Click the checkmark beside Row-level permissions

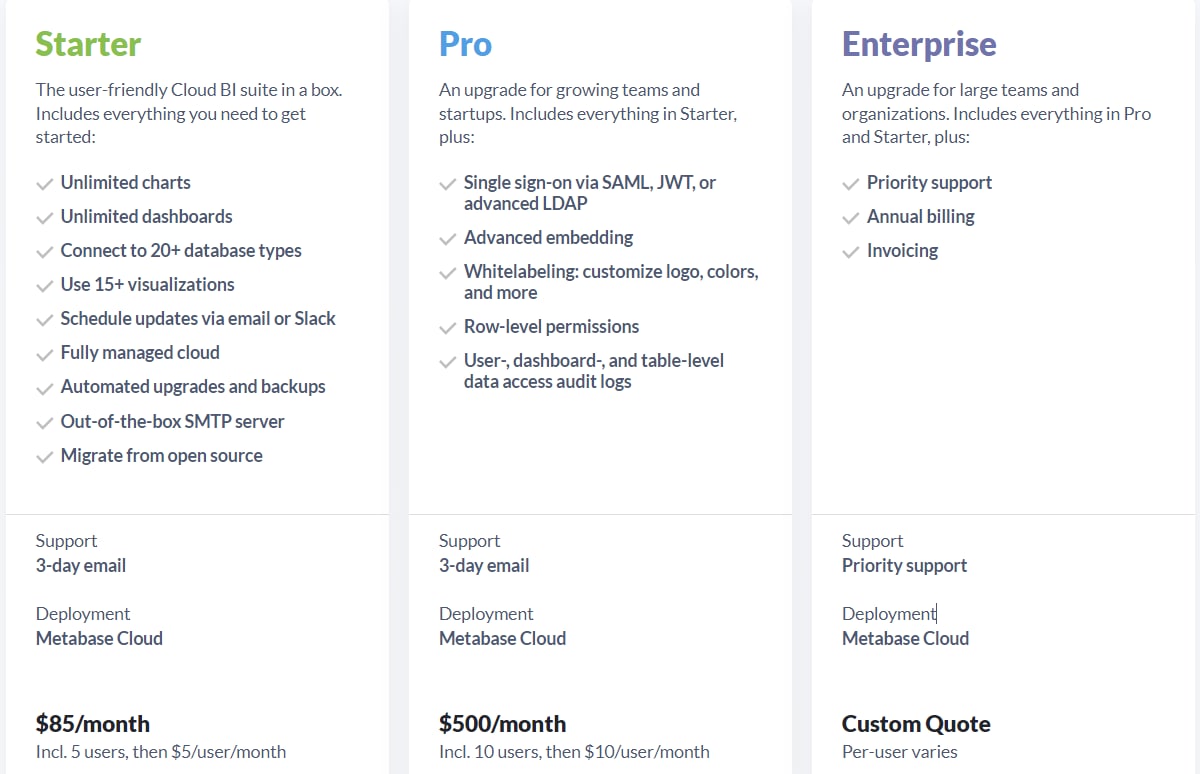(x=447, y=328)
